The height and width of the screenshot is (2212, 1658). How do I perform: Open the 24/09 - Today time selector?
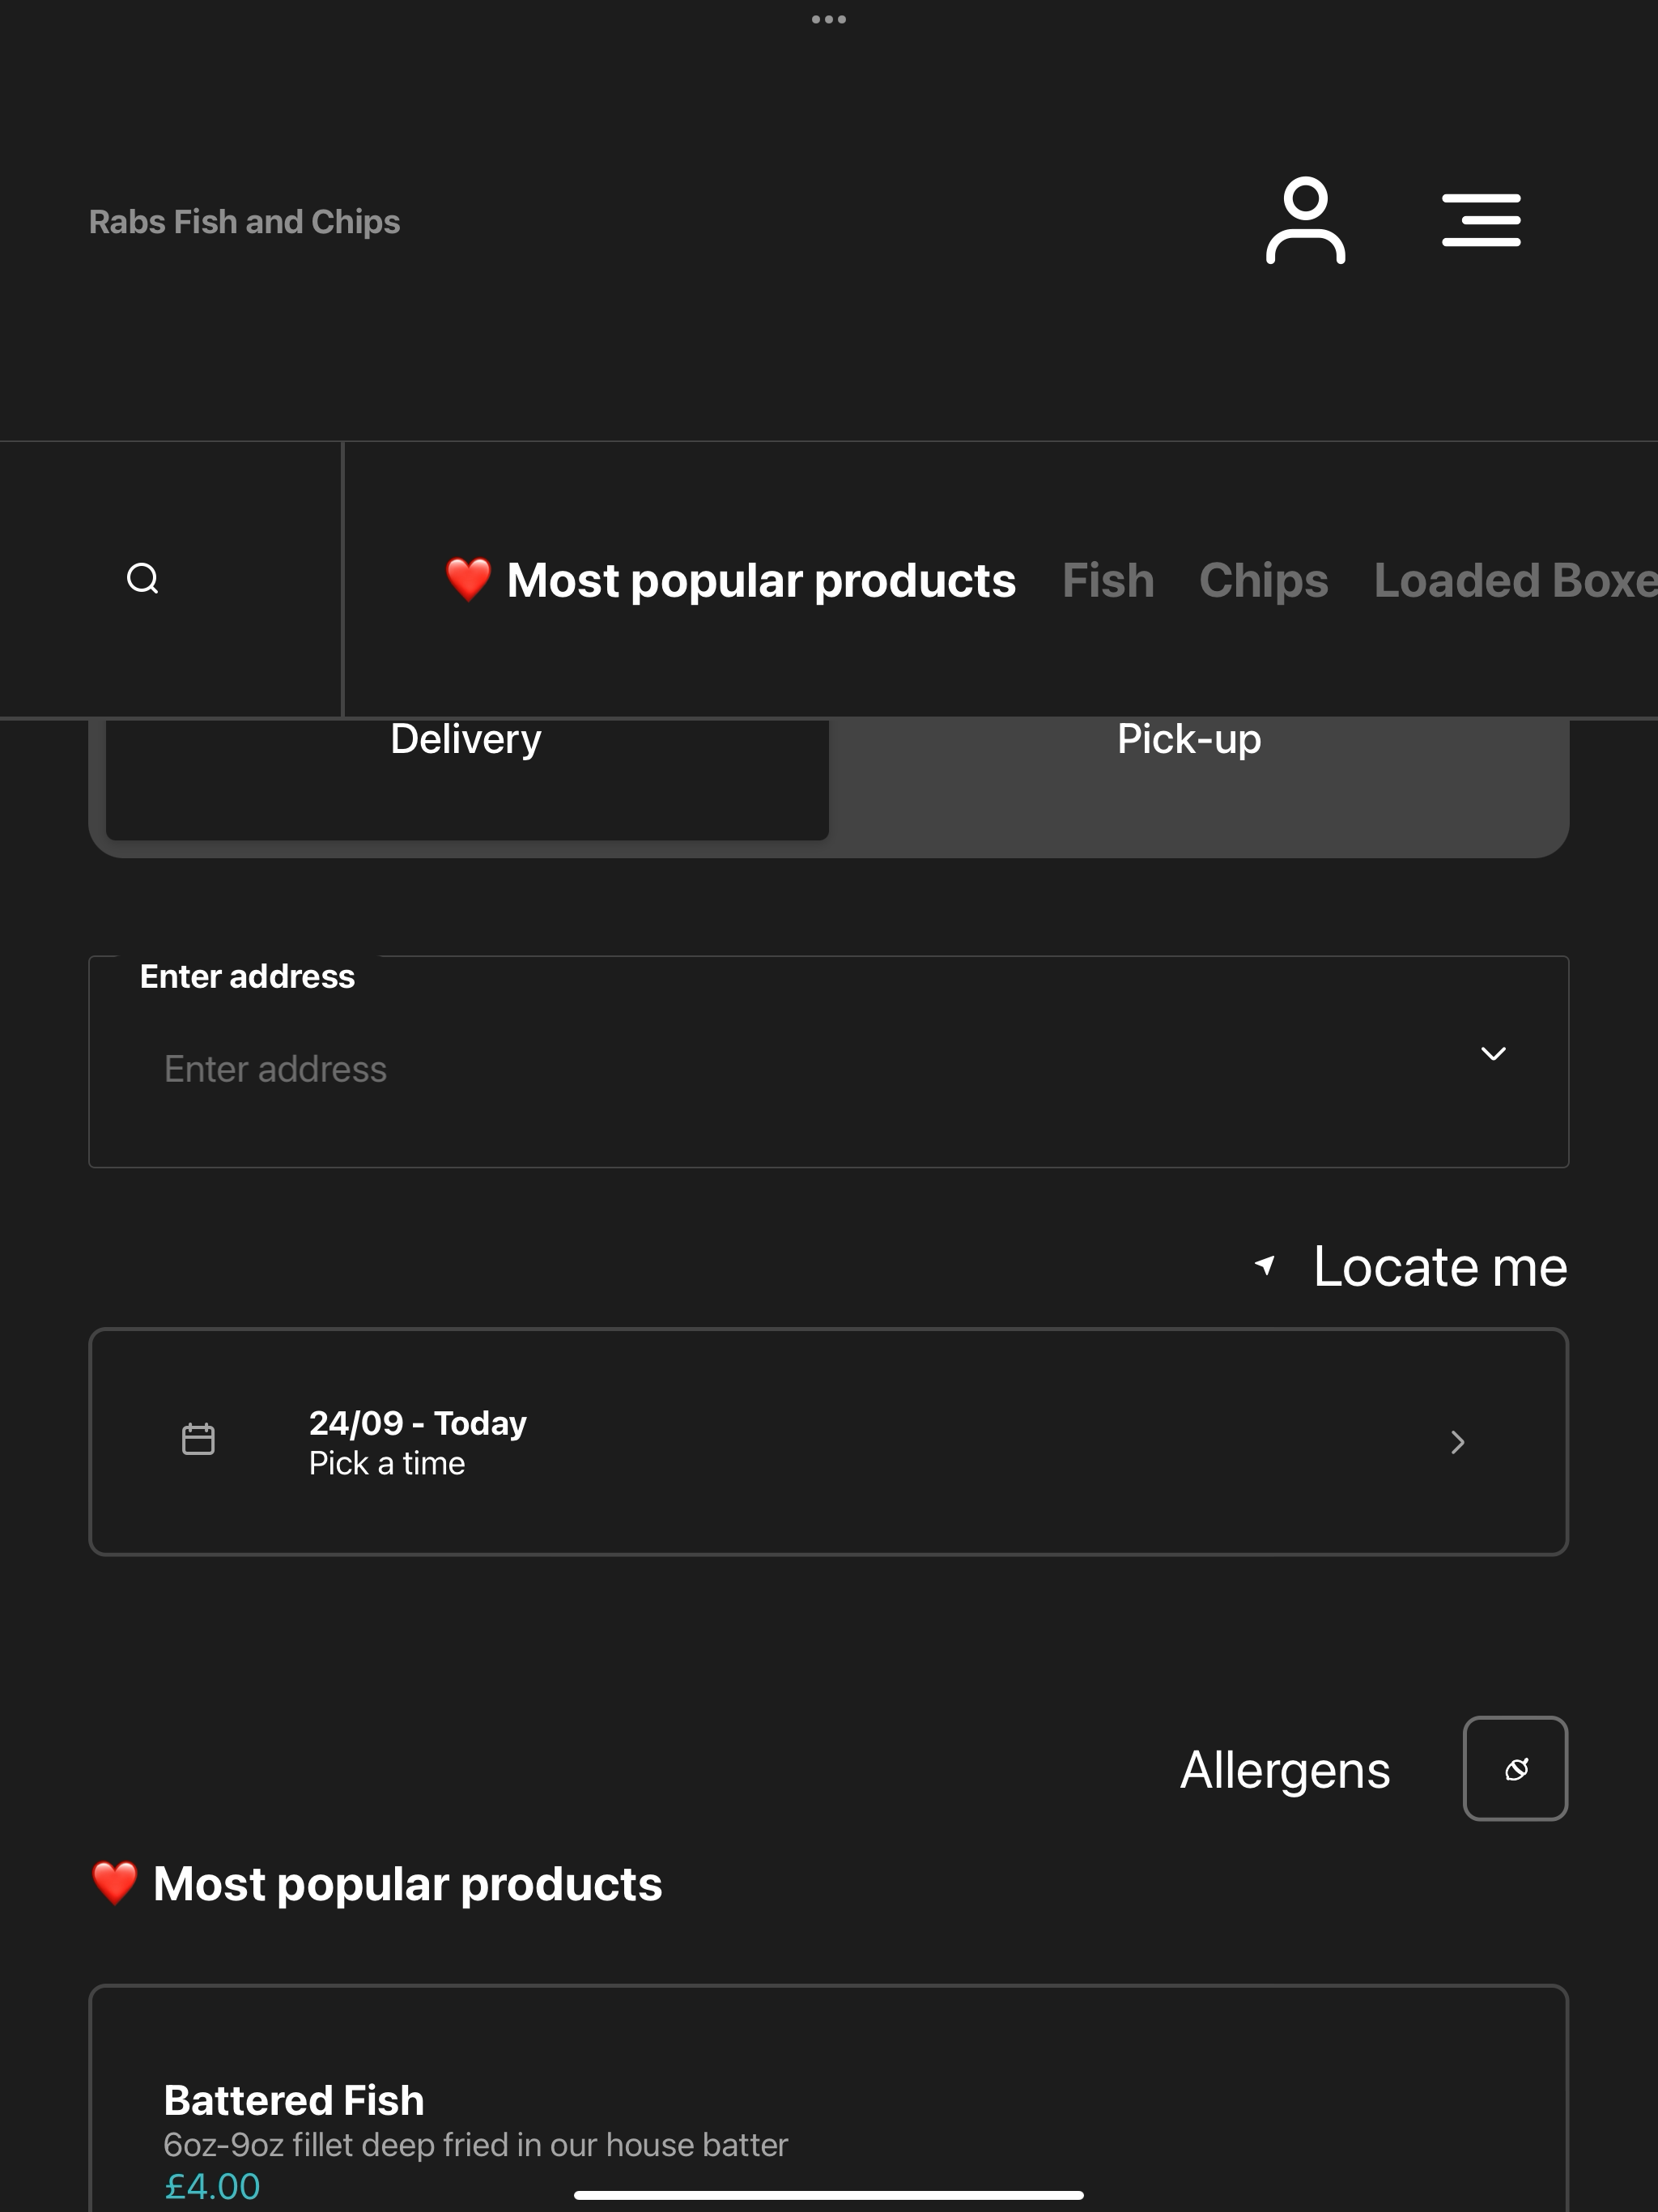[829, 1442]
